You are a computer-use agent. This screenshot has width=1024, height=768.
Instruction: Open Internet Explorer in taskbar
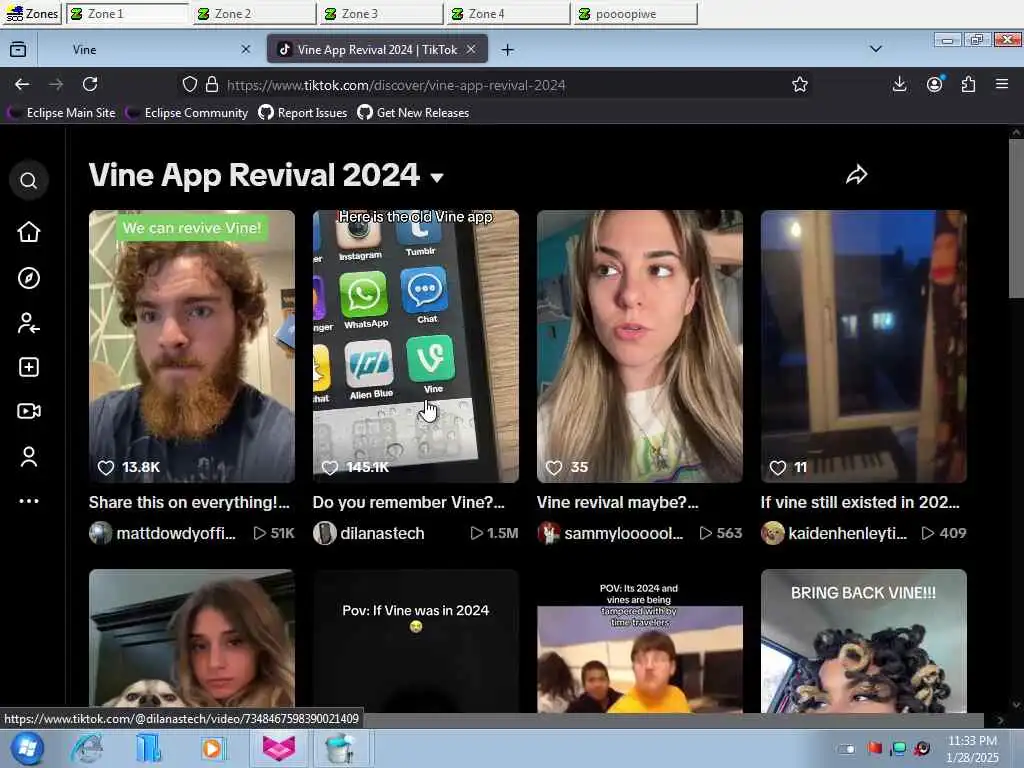(x=88, y=748)
